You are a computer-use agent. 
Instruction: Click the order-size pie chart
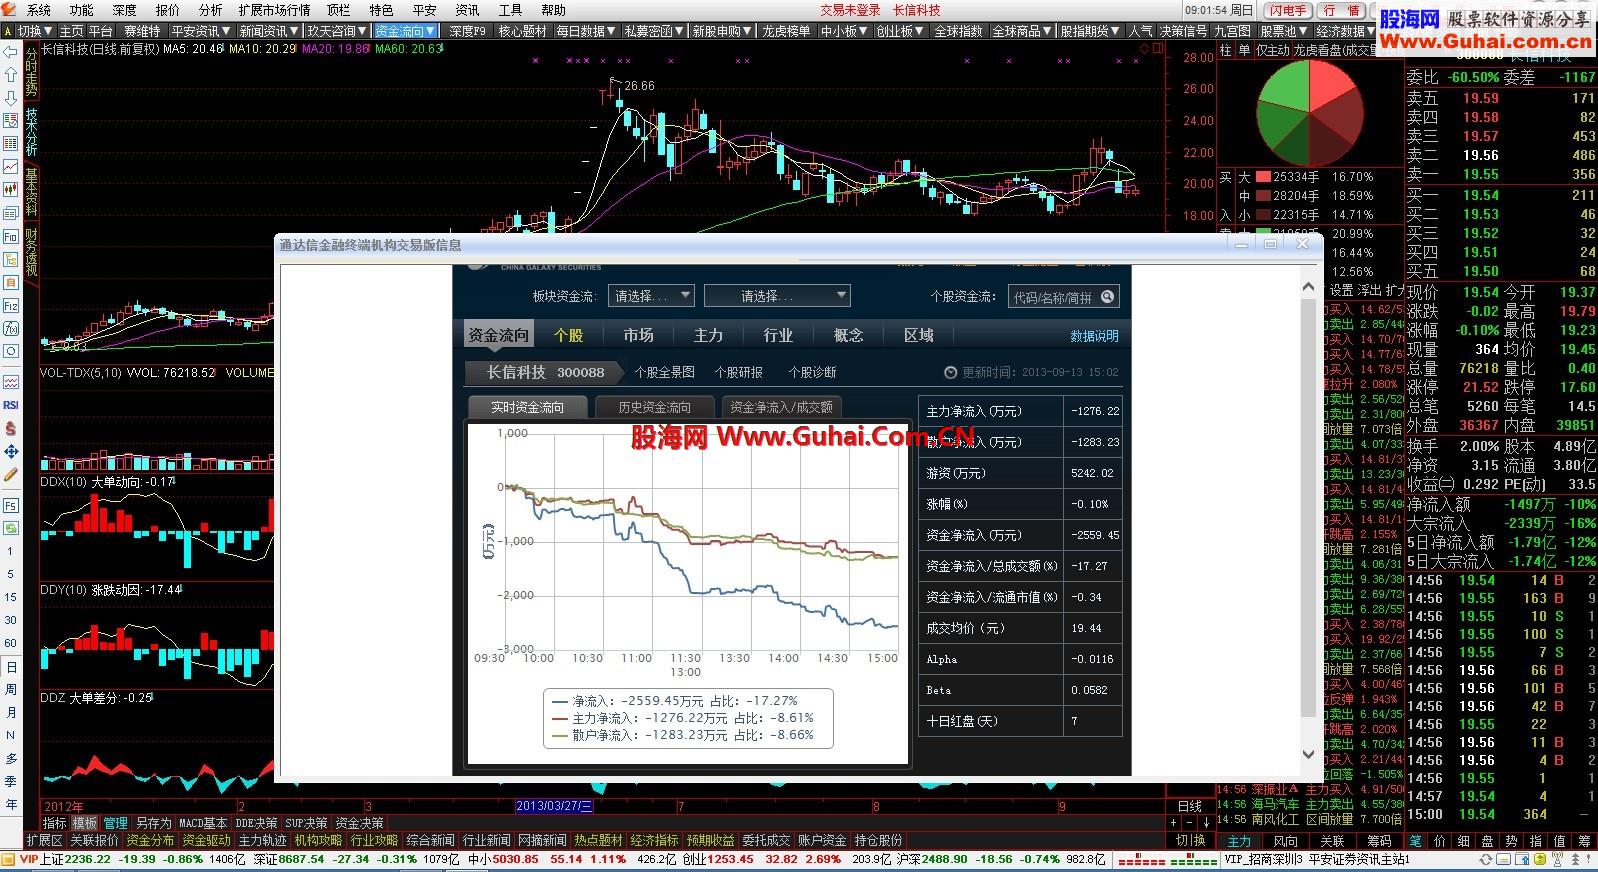coord(1310,113)
